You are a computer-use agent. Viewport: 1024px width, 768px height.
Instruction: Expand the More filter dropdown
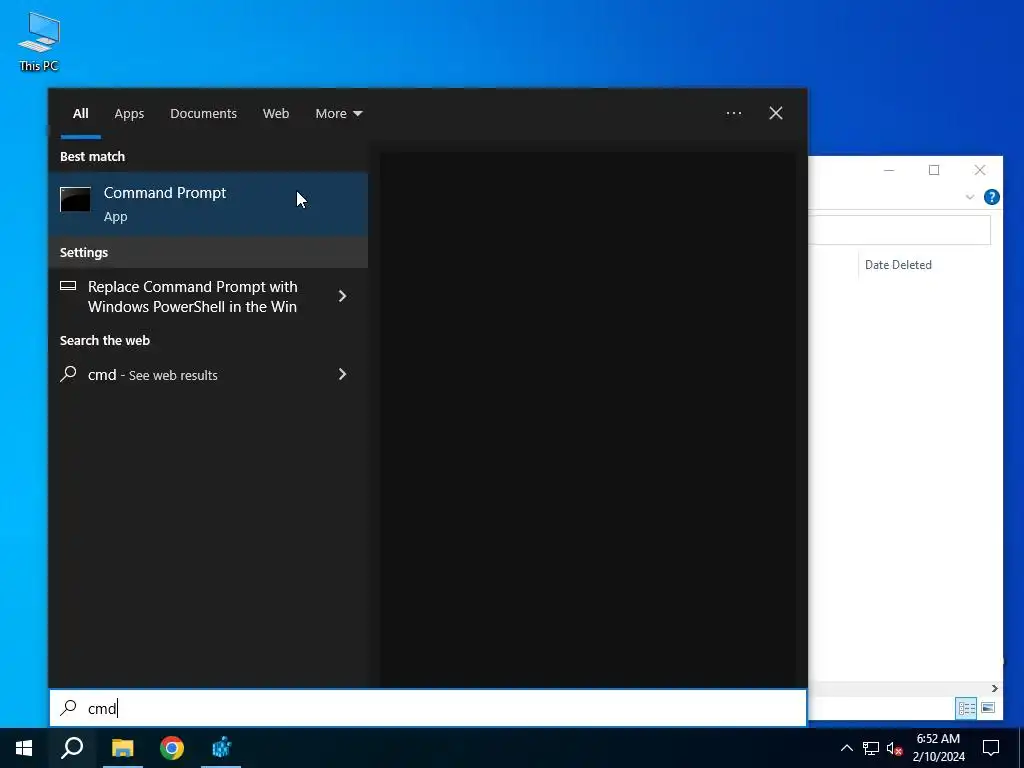click(338, 114)
